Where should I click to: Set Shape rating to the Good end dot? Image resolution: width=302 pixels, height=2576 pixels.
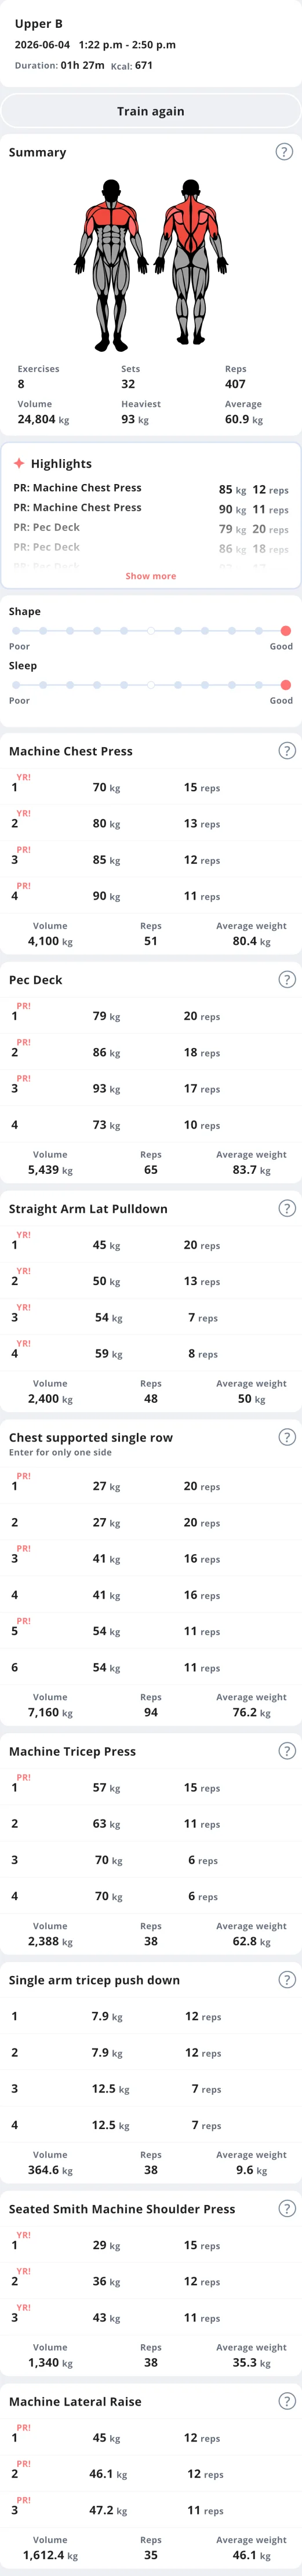tap(286, 631)
